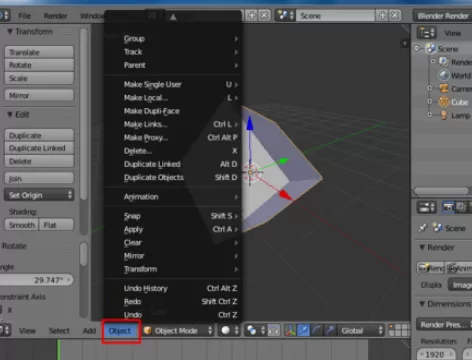The width and height of the screenshot is (472, 360).
Task: Click the Duplicate Linked button
Action: tap(39, 148)
